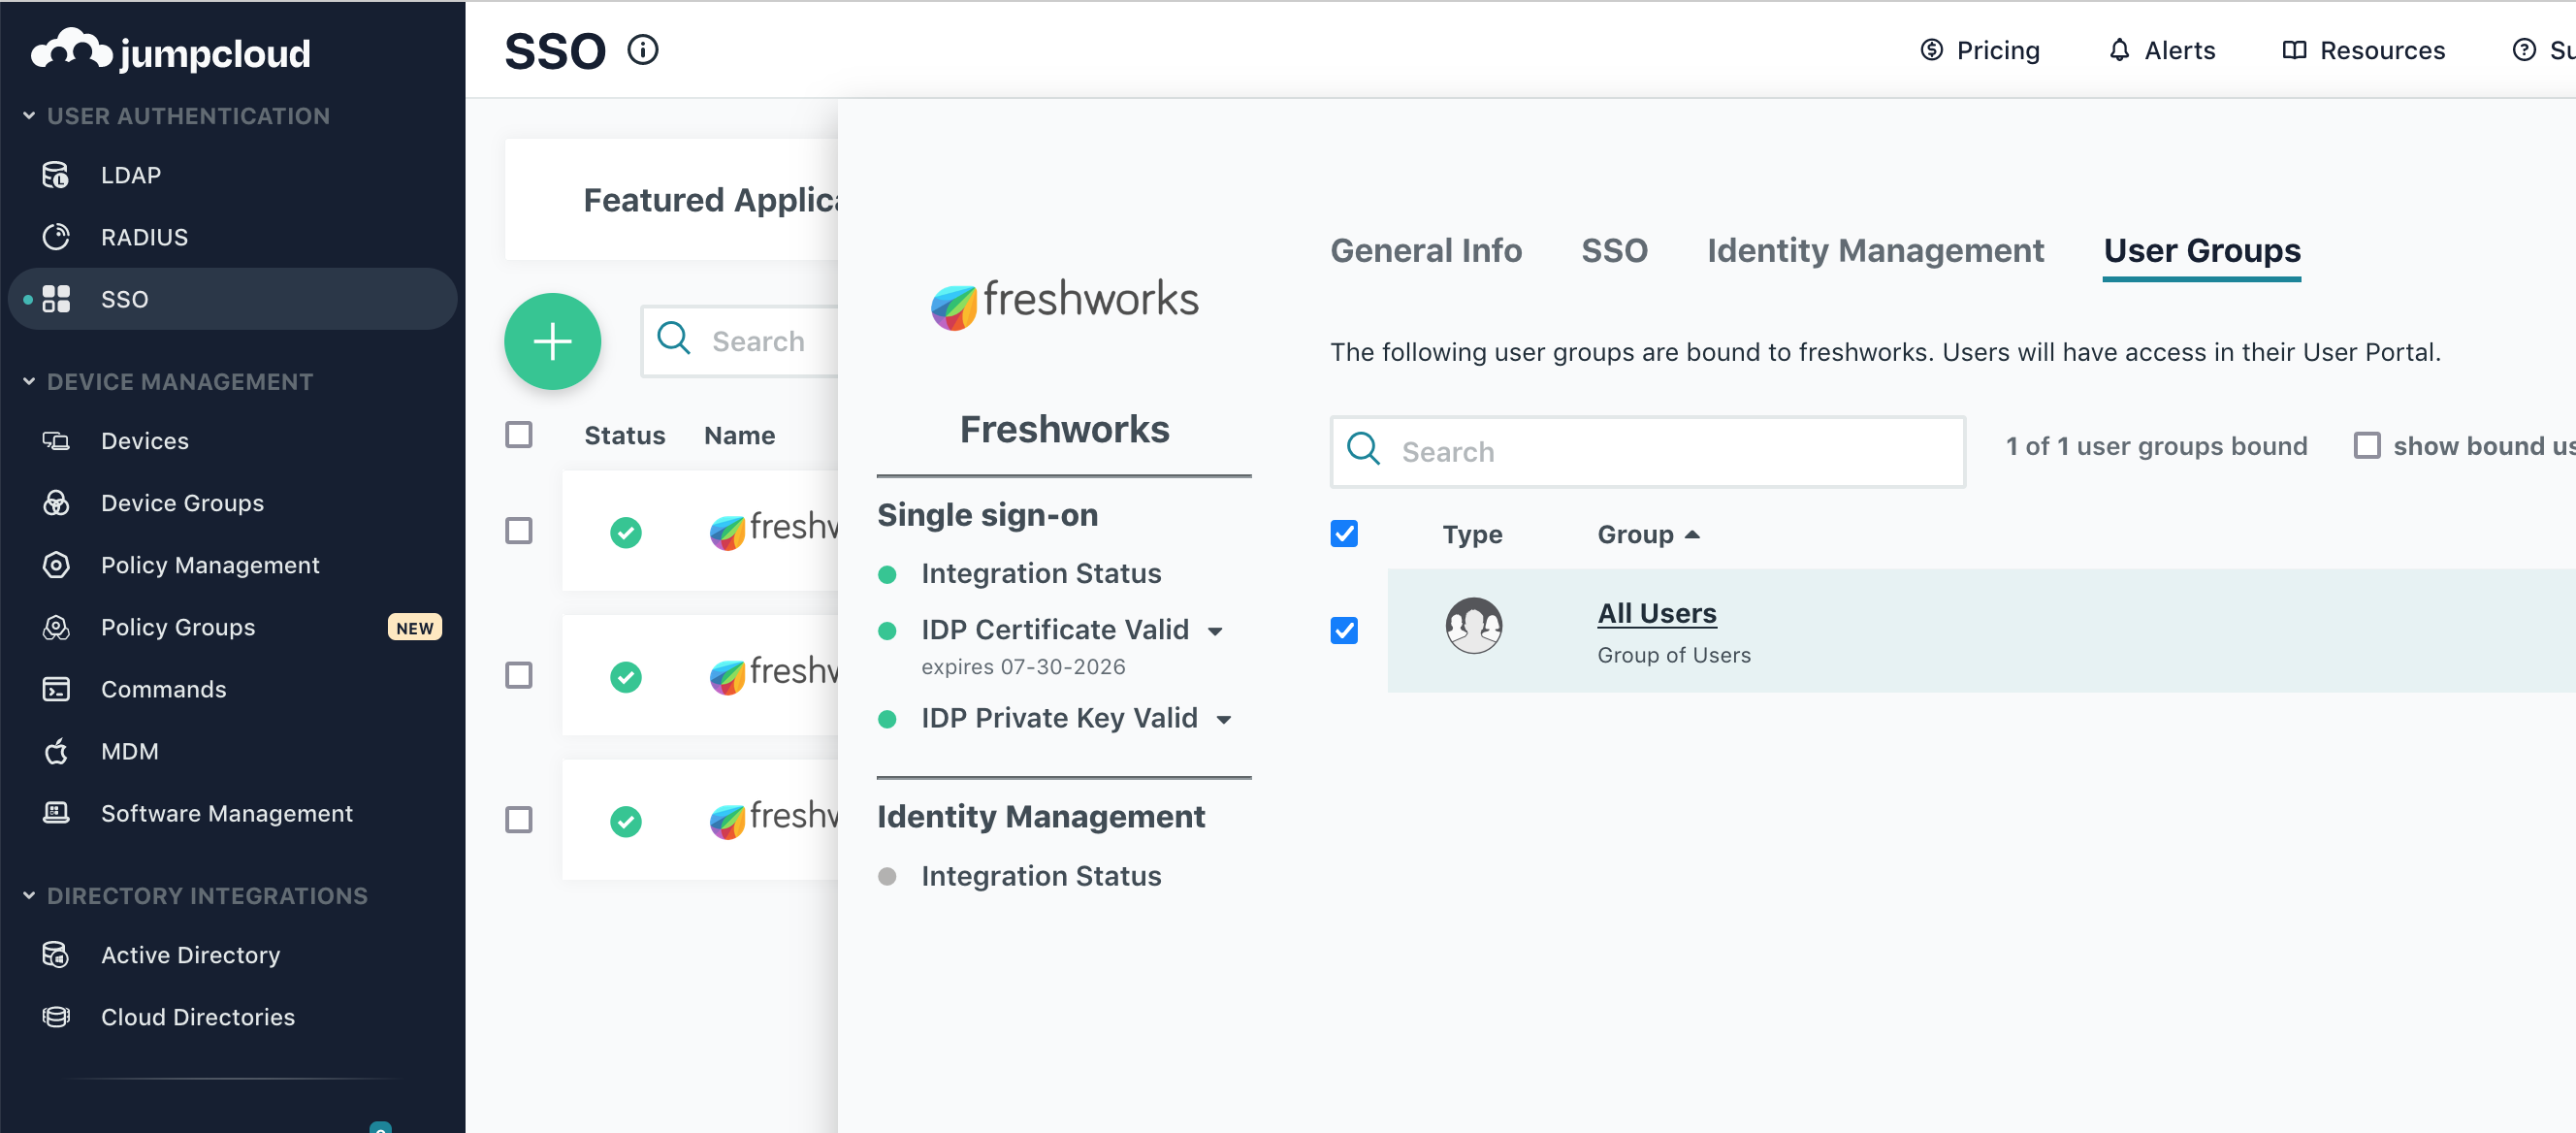Open the Alerts bell icon
This screenshot has width=2576, height=1133.
[x=2118, y=50]
